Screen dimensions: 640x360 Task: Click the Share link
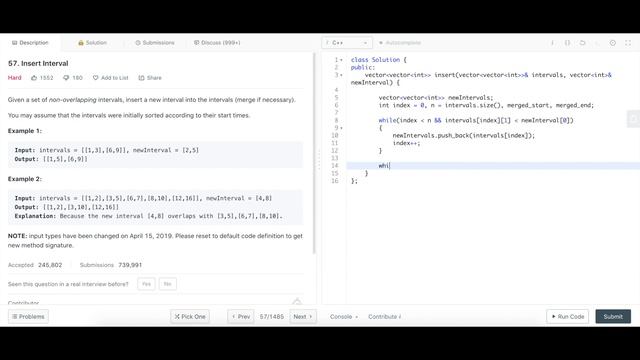(150, 78)
